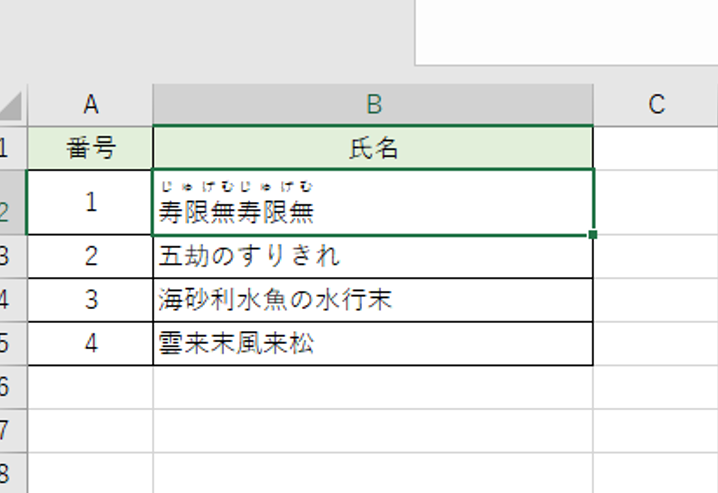718x493 pixels.
Task: Click number 4 cell in column A
Action: 90,343
